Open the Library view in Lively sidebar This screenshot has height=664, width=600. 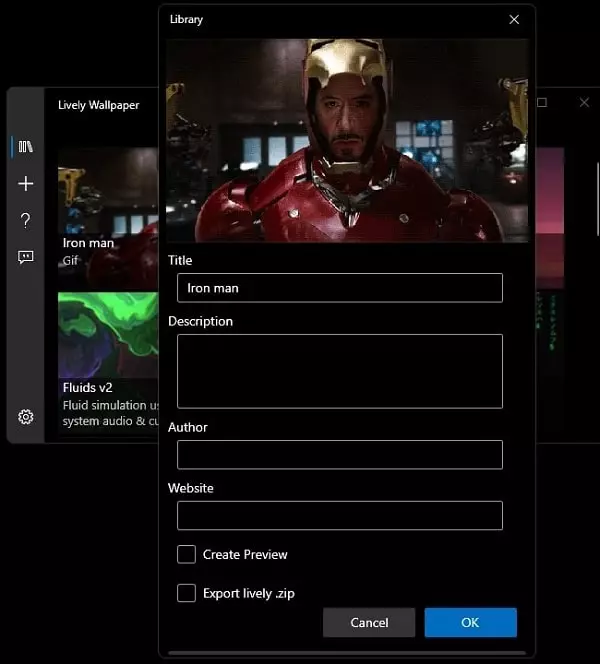point(25,147)
